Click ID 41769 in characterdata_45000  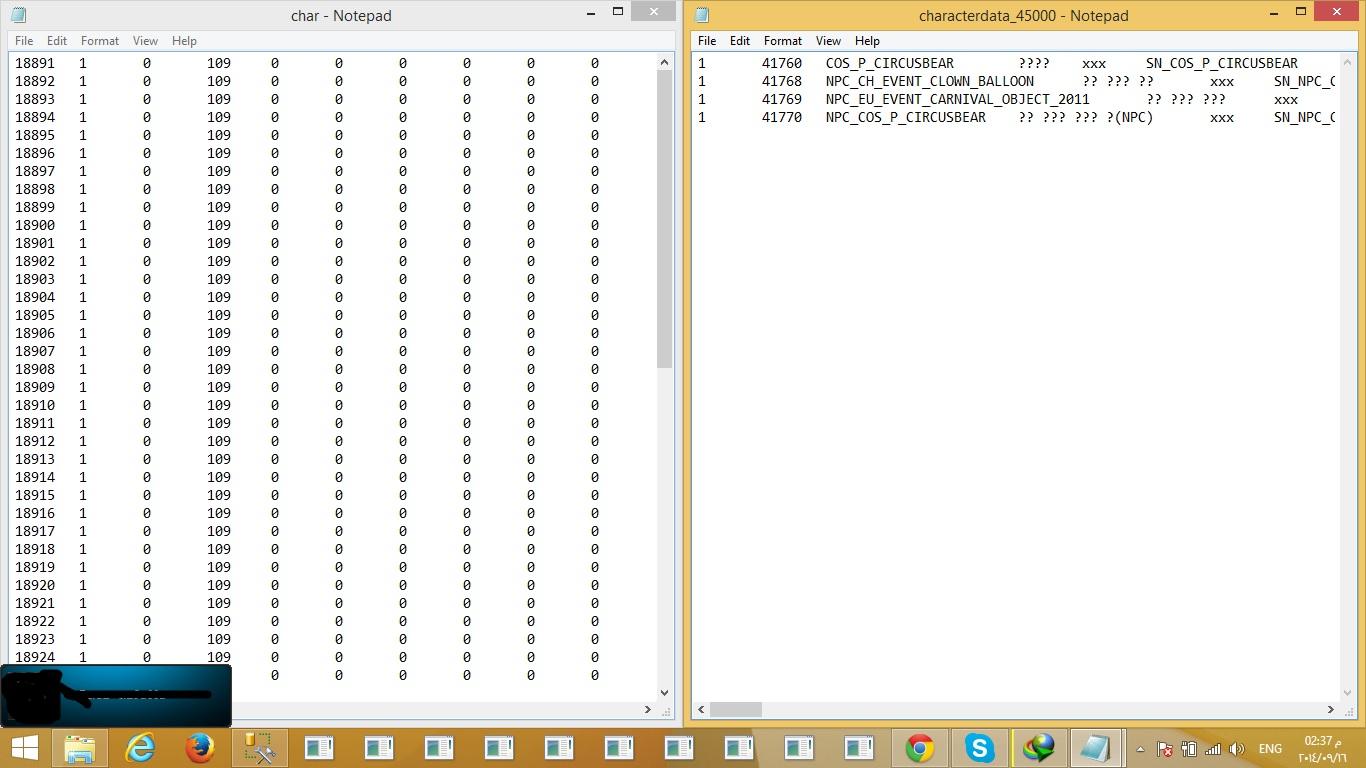782,99
